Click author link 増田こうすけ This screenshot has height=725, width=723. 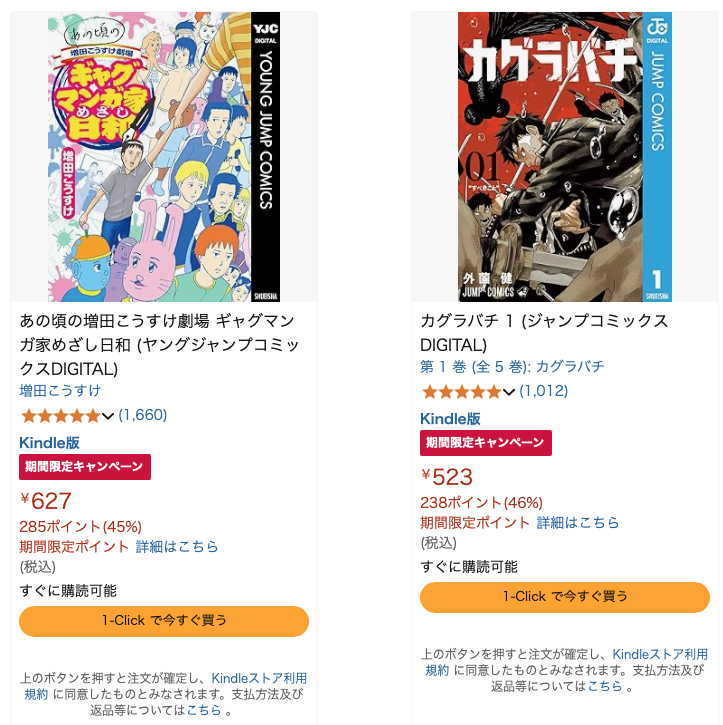[60, 391]
